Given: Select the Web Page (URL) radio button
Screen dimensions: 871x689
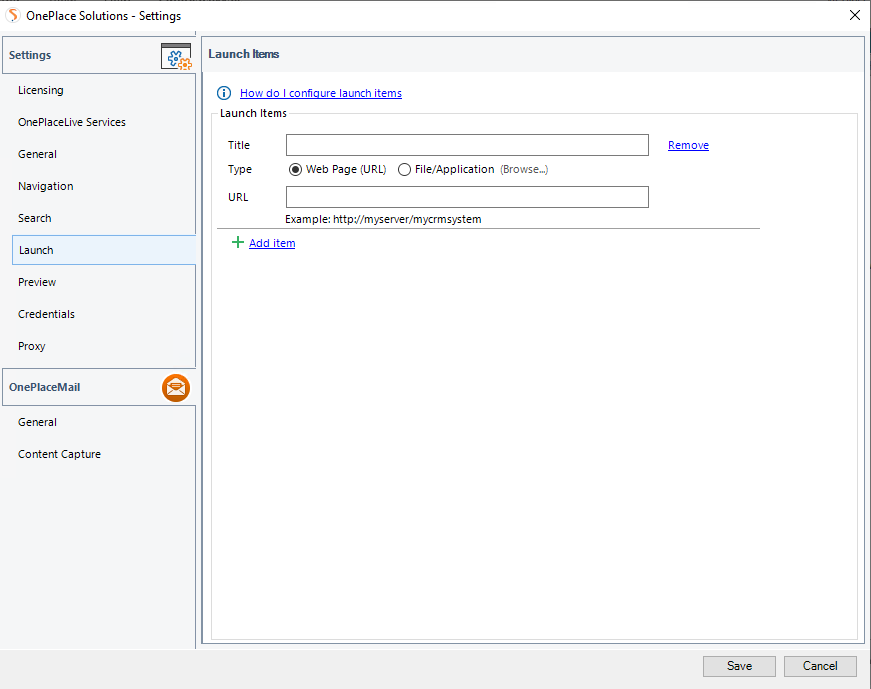Looking at the screenshot, I should (295, 170).
